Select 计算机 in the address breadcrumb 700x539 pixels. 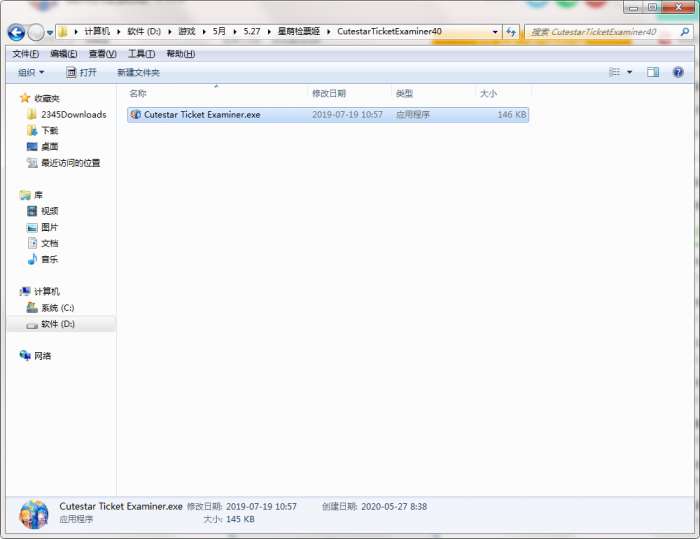pos(97,31)
